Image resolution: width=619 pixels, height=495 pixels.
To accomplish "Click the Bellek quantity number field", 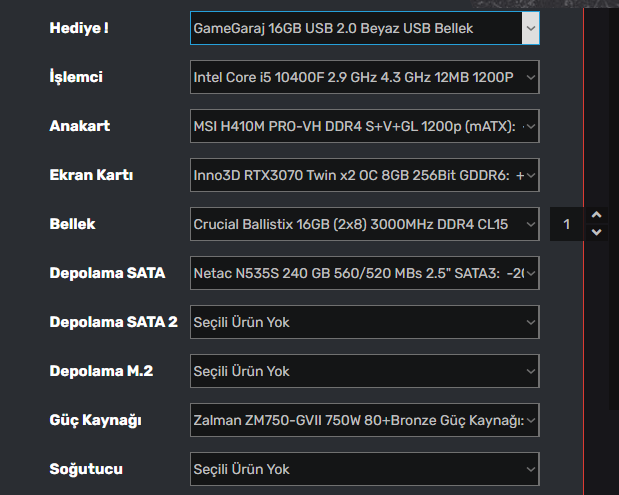I will (x=567, y=224).
